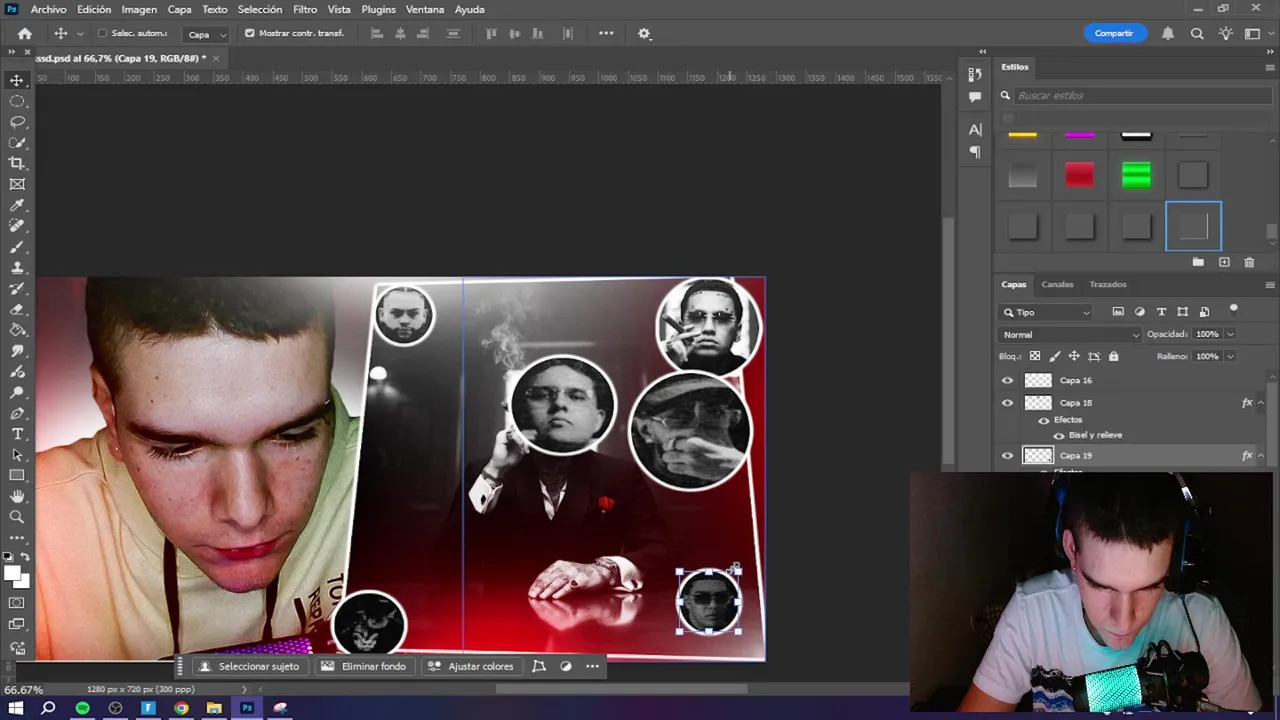Viewport: 1280px width, 720px height.
Task: Switch to the Canales tab
Action: tap(1057, 284)
